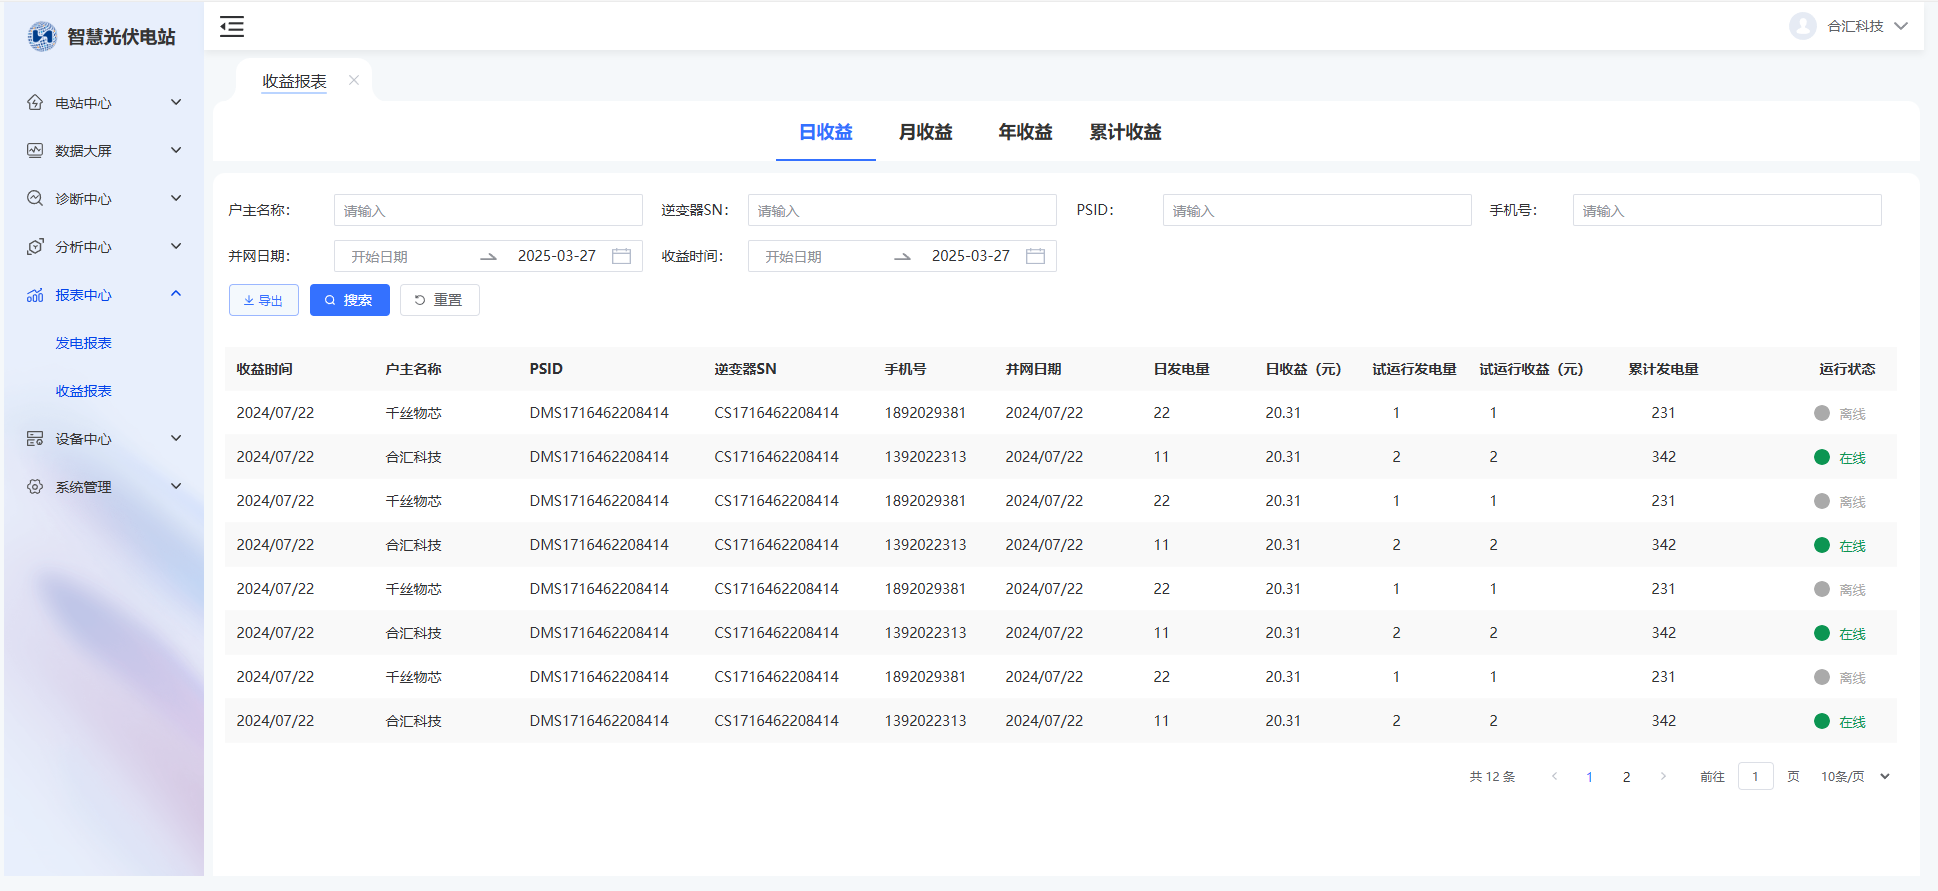Go to page 2 in pagination

click(x=1626, y=777)
